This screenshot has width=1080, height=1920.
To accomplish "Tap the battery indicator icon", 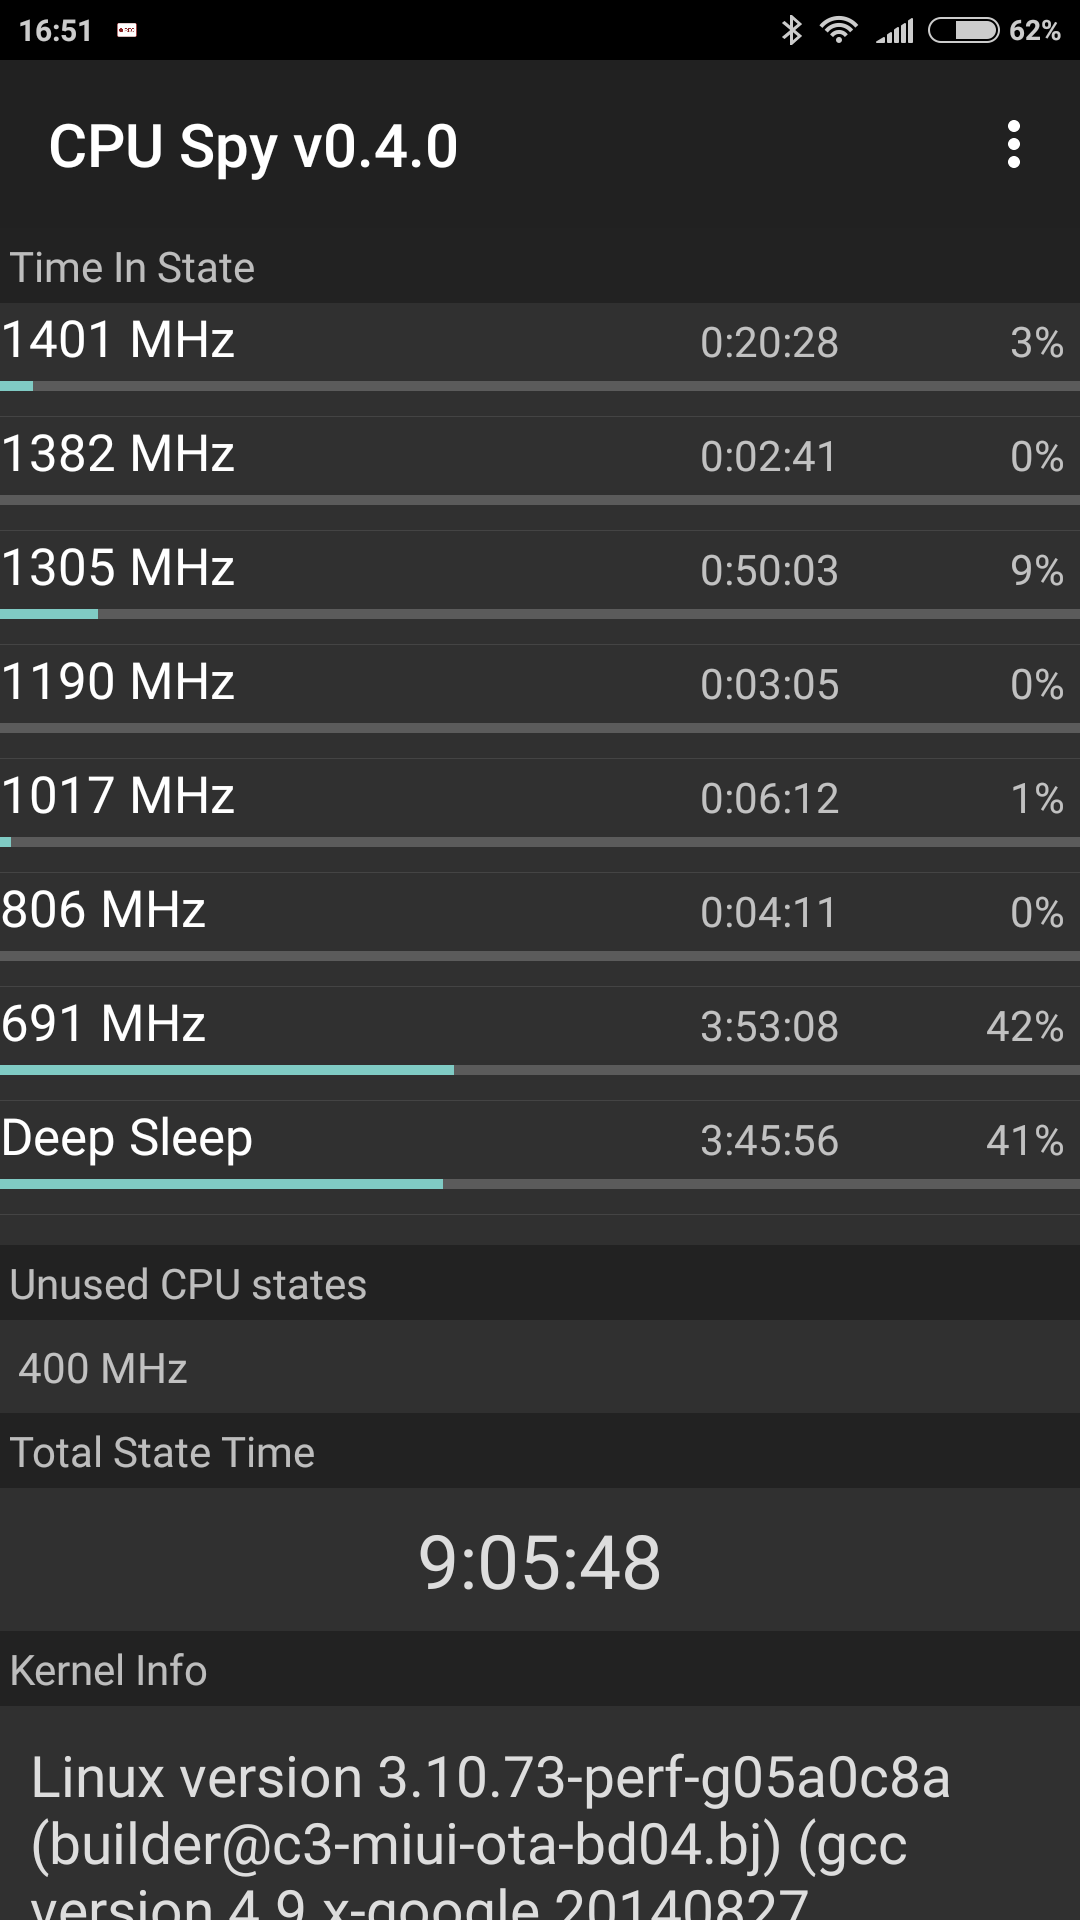I will [964, 30].
